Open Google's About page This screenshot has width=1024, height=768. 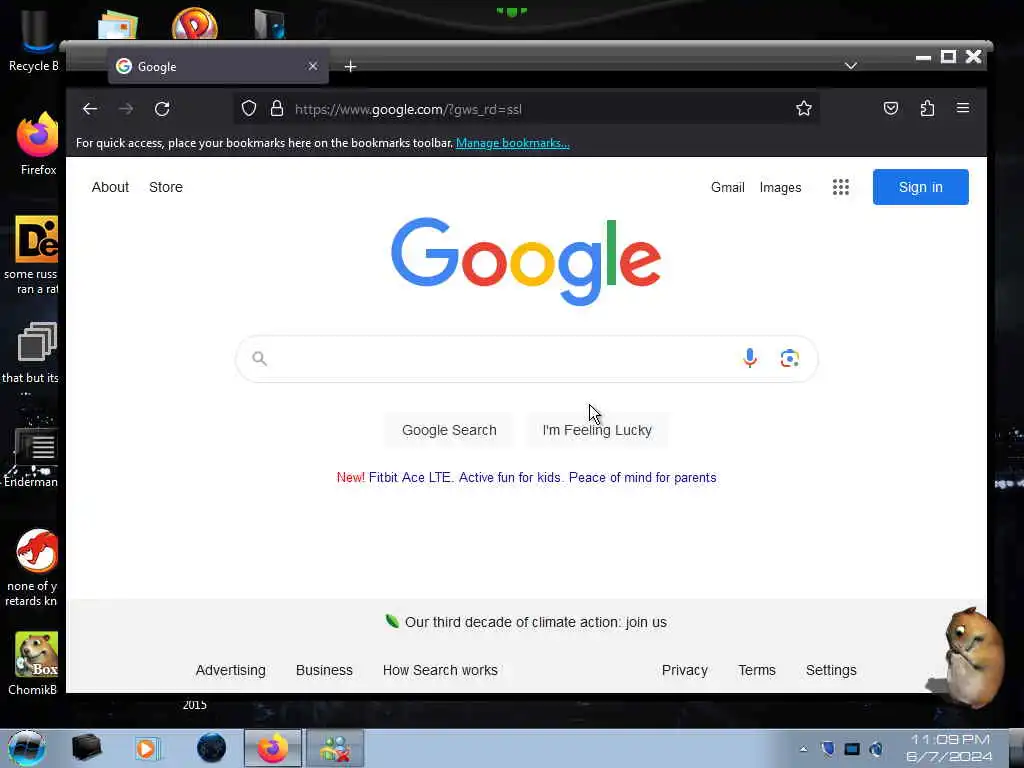coord(110,187)
